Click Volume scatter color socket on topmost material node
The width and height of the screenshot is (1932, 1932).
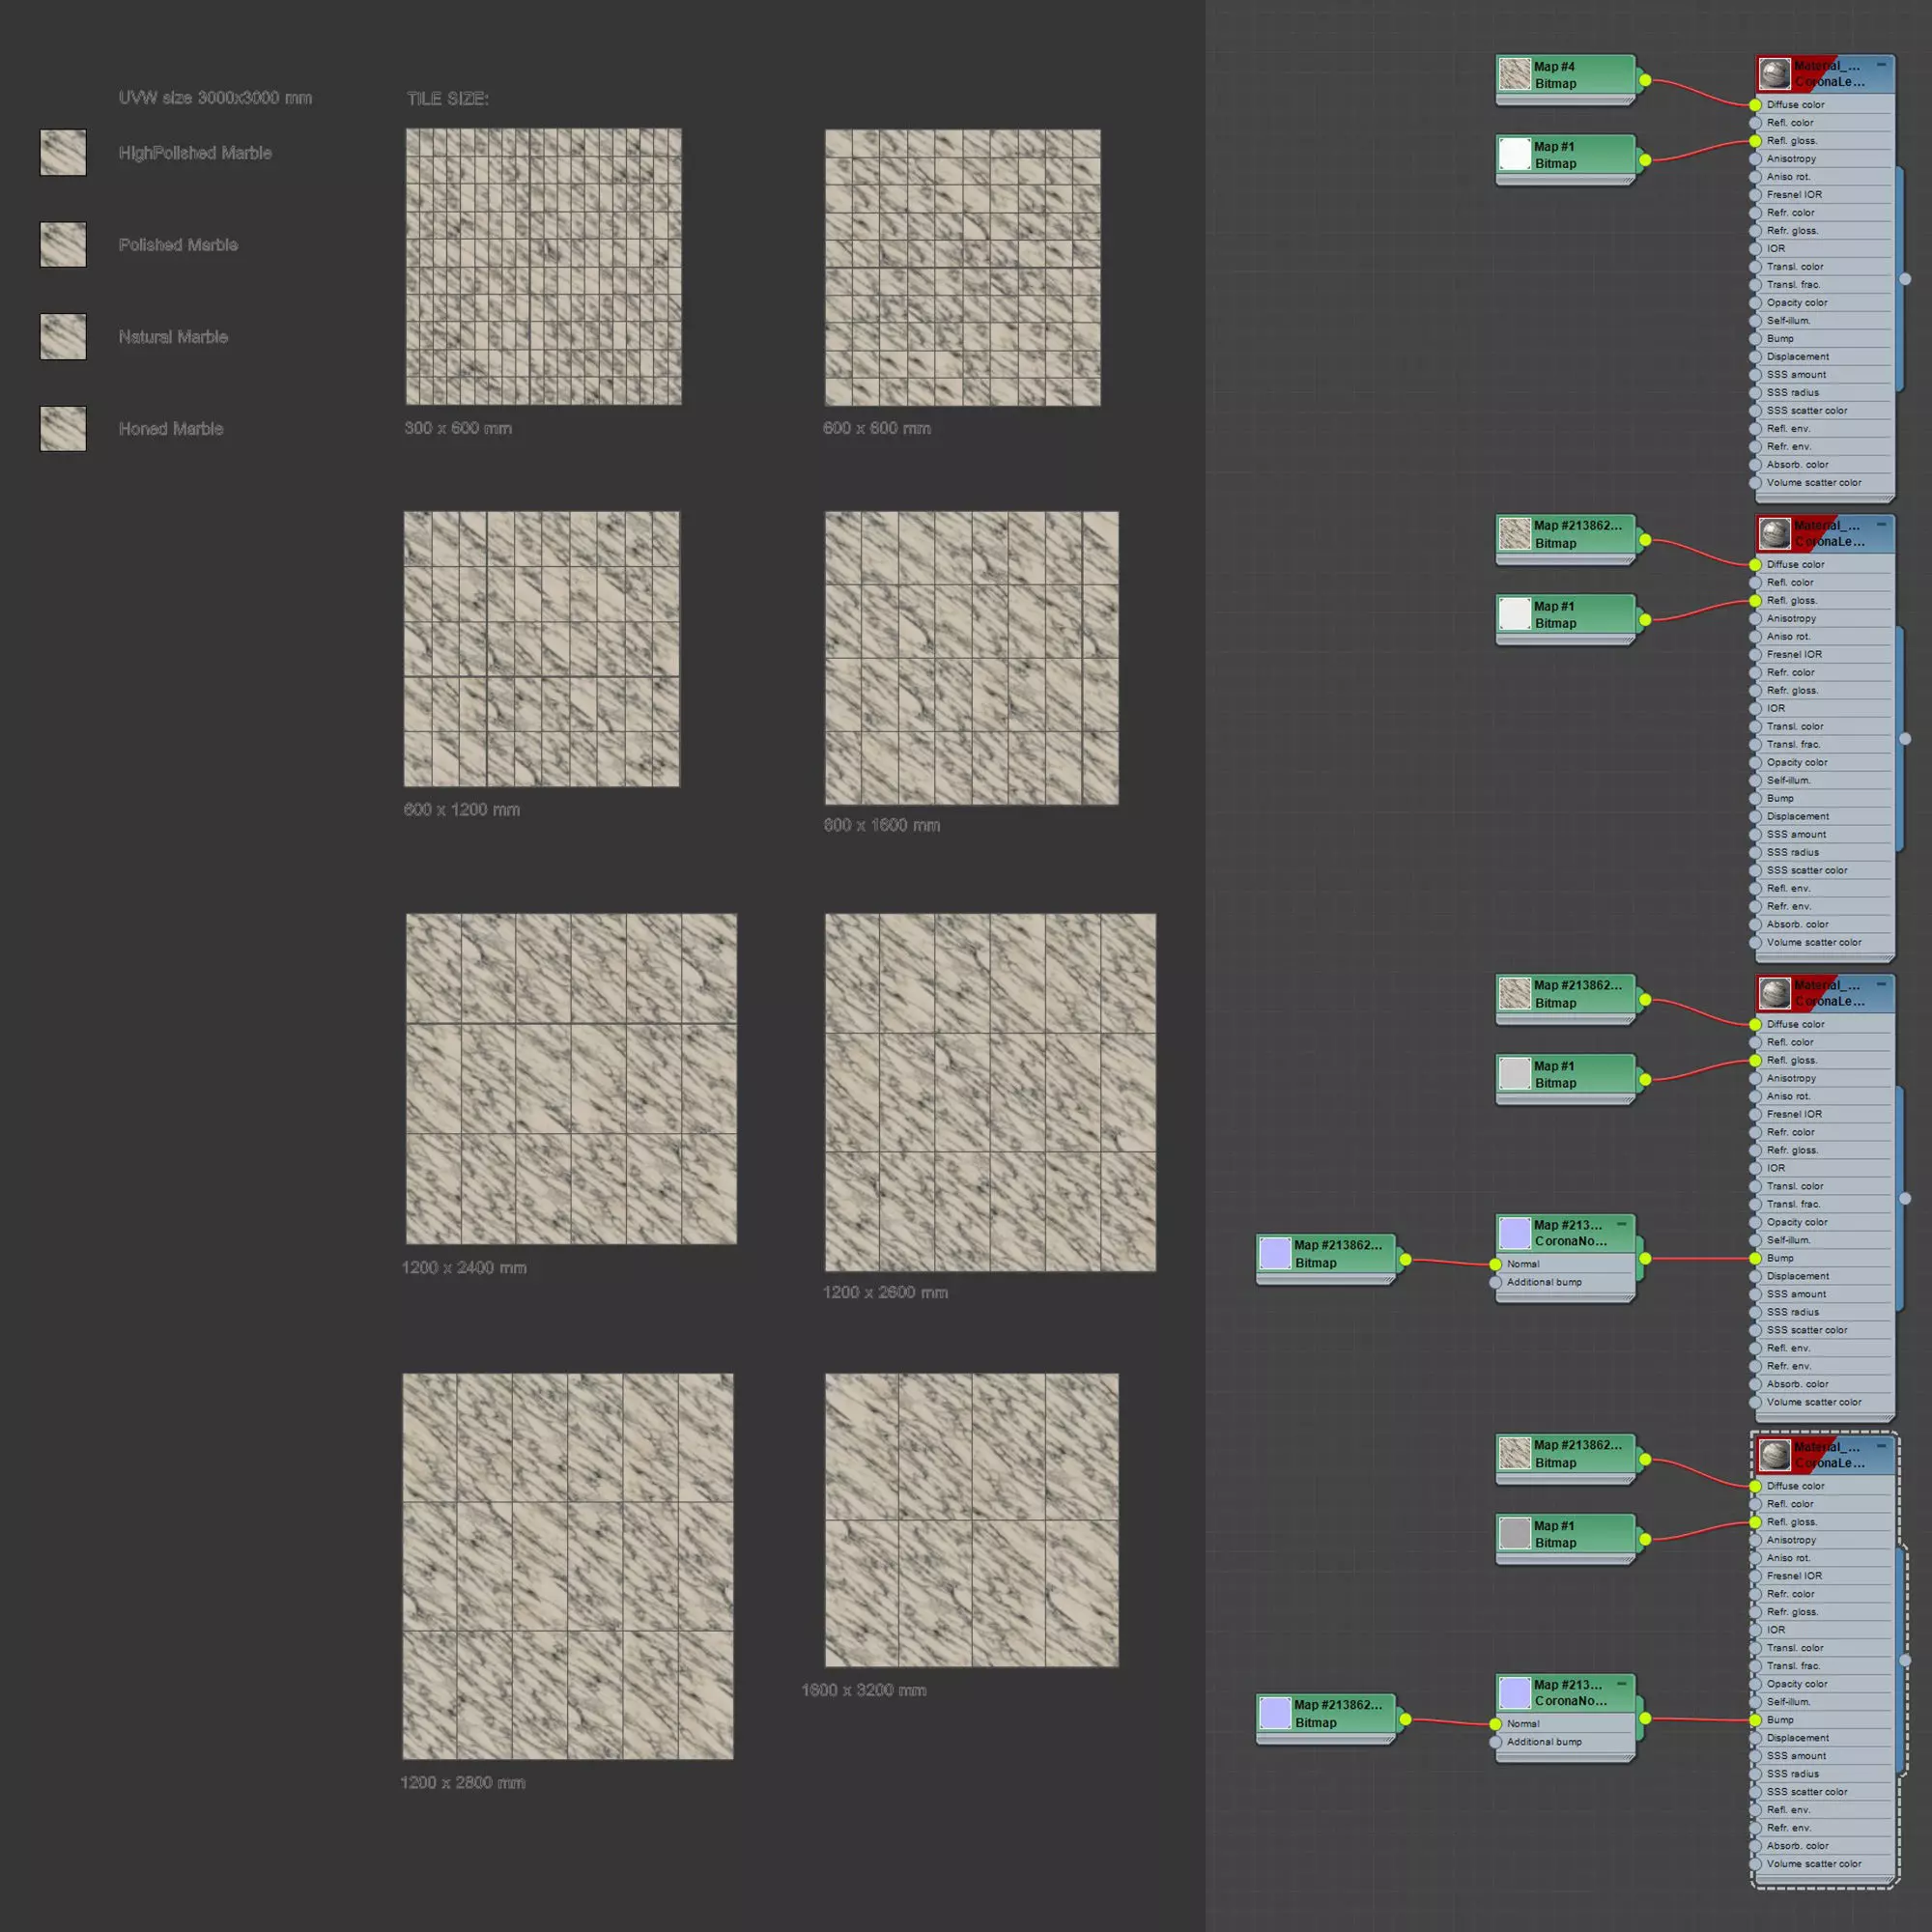coord(1755,483)
